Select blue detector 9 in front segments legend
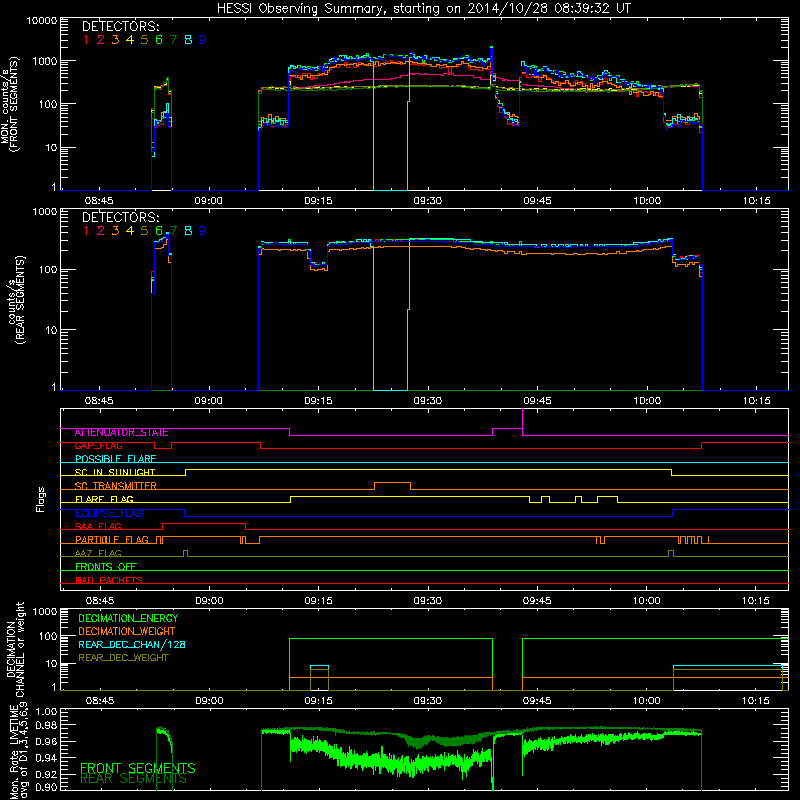The width and height of the screenshot is (800, 800). pyautogui.click(x=203, y=40)
